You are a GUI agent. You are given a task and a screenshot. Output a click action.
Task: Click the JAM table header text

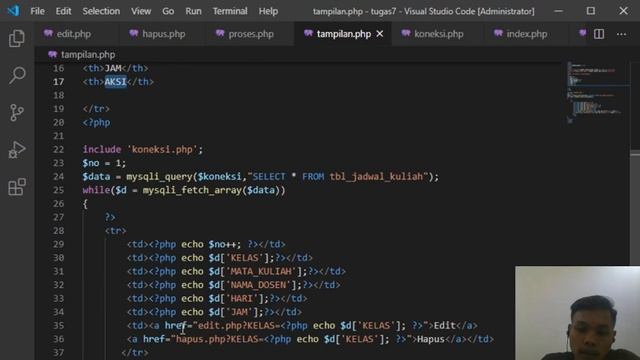113,68
